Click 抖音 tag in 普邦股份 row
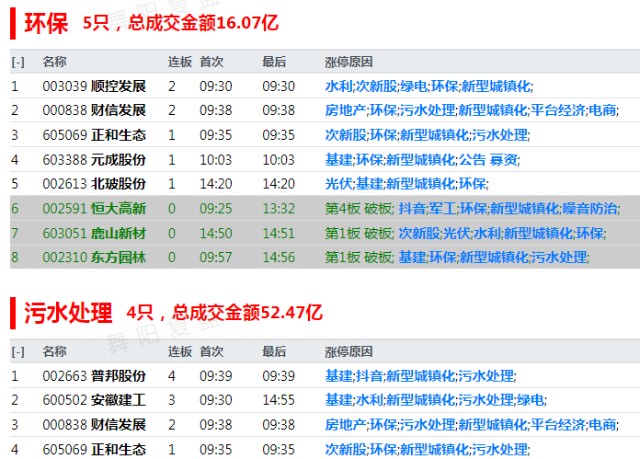 [369, 376]
